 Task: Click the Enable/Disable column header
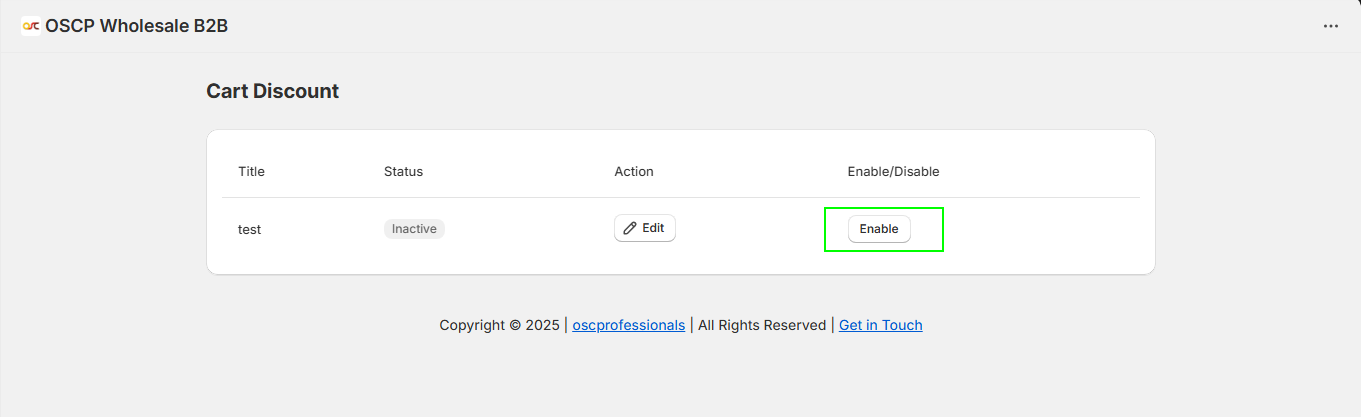(893, 171)
